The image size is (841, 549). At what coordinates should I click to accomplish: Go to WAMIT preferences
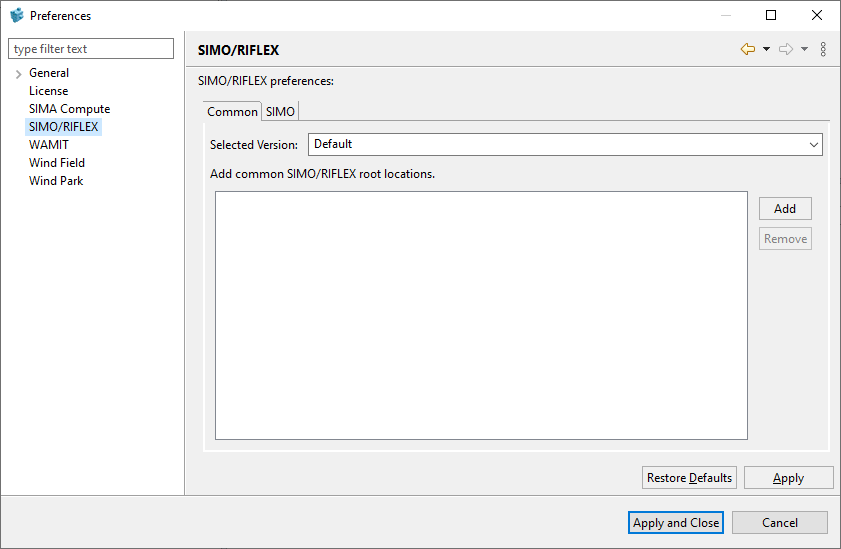point(49,145)
